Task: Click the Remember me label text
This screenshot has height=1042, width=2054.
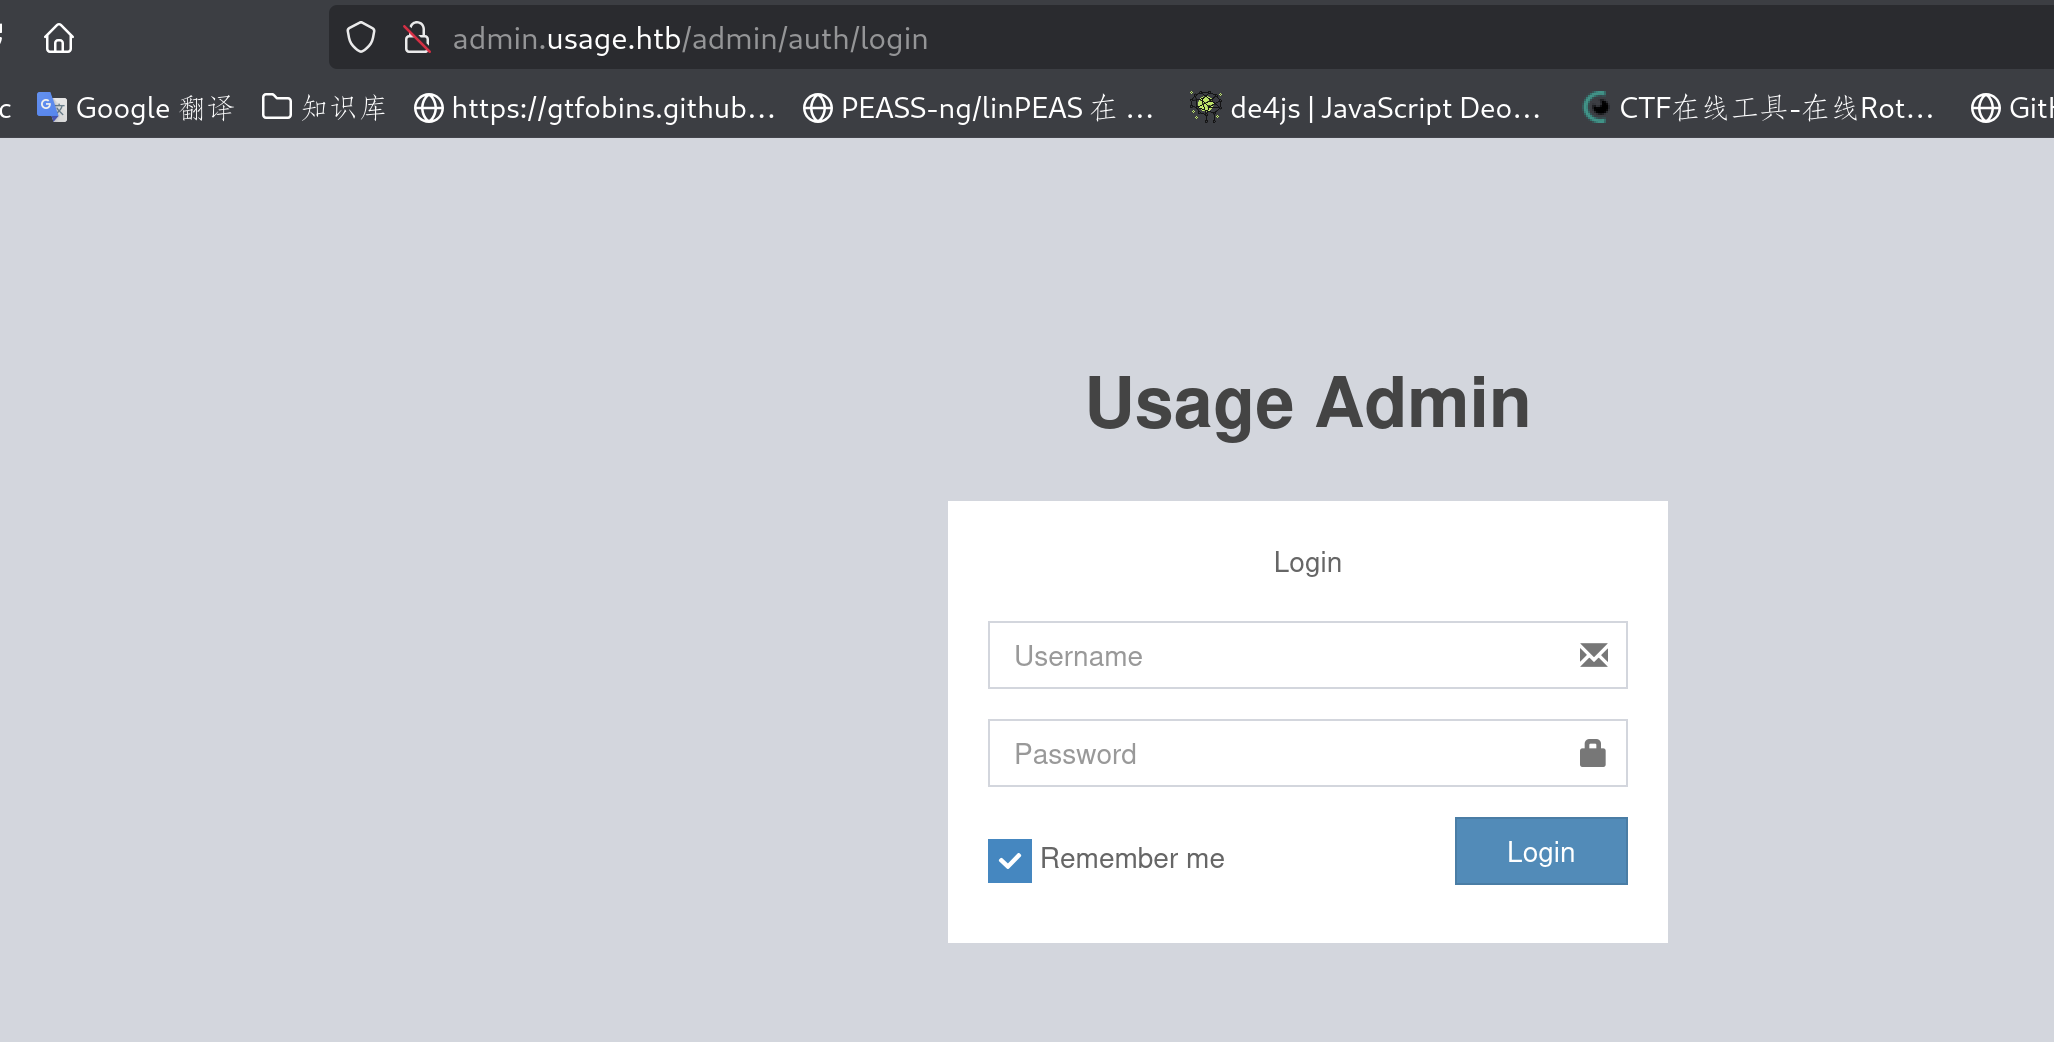Action: coord(1132,858)
